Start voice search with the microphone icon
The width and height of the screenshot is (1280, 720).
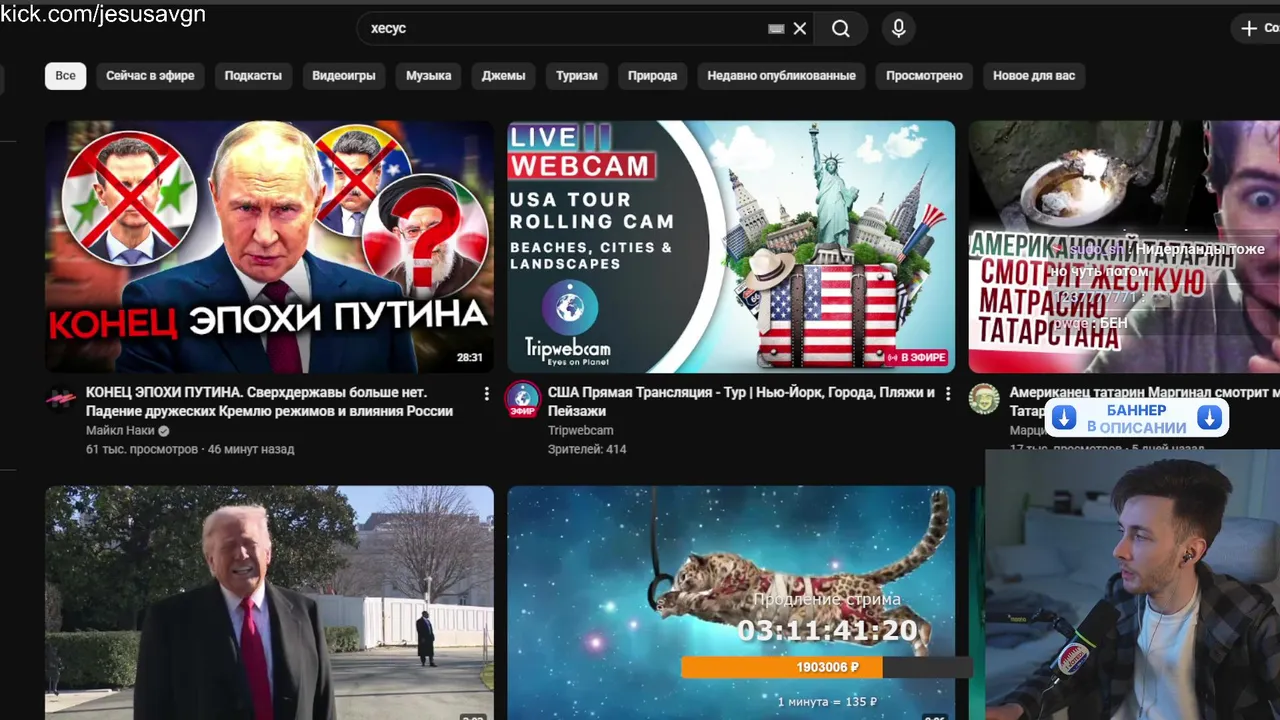(899, 29)
